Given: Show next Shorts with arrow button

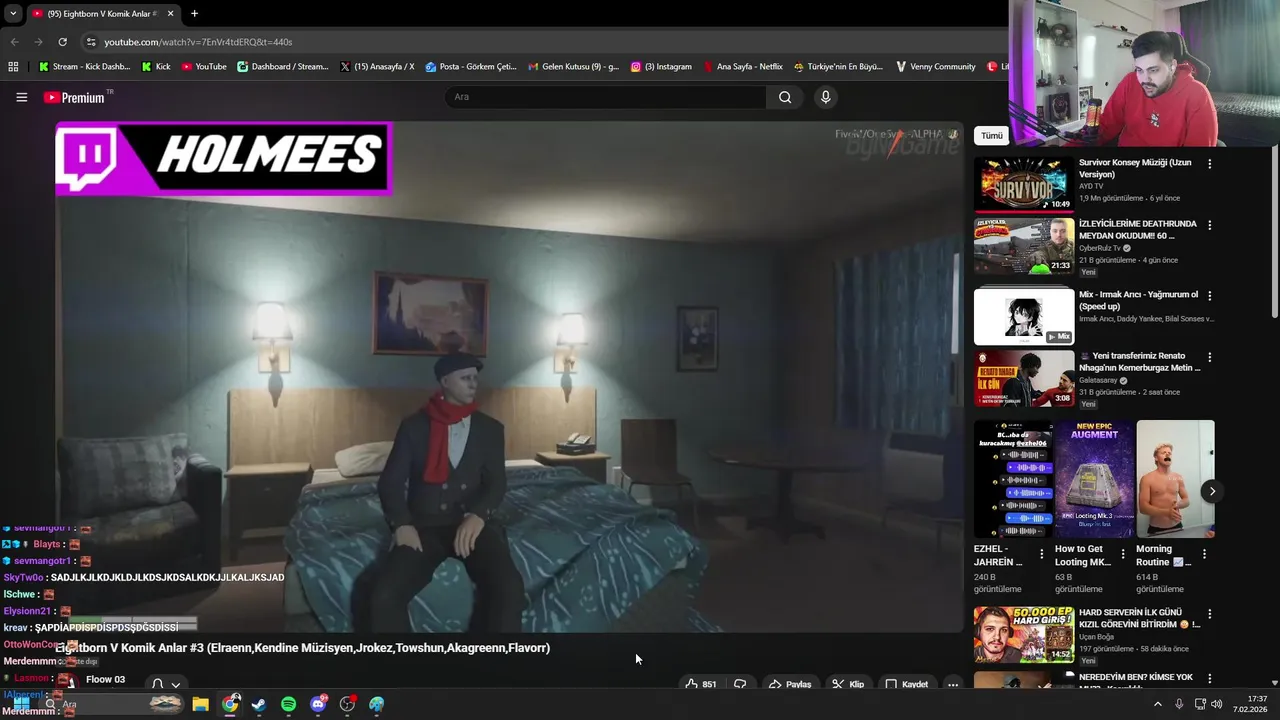Looking at the screenshot, I should [1211, 491].
